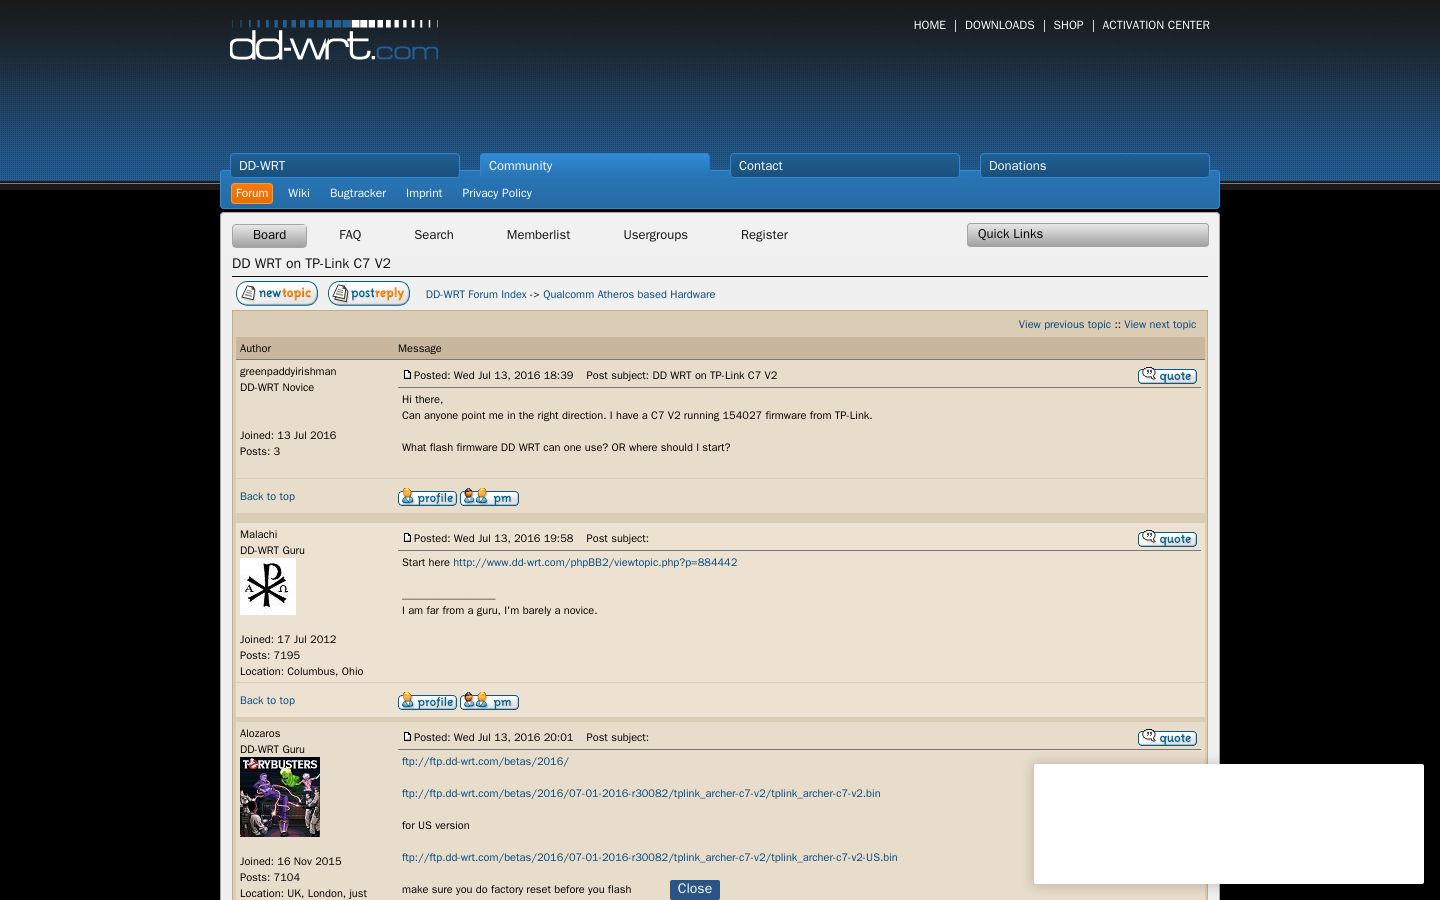Open Imprint from the sub-menu
The height and width of the screenshot is (900, 1440).
(424, 193)
